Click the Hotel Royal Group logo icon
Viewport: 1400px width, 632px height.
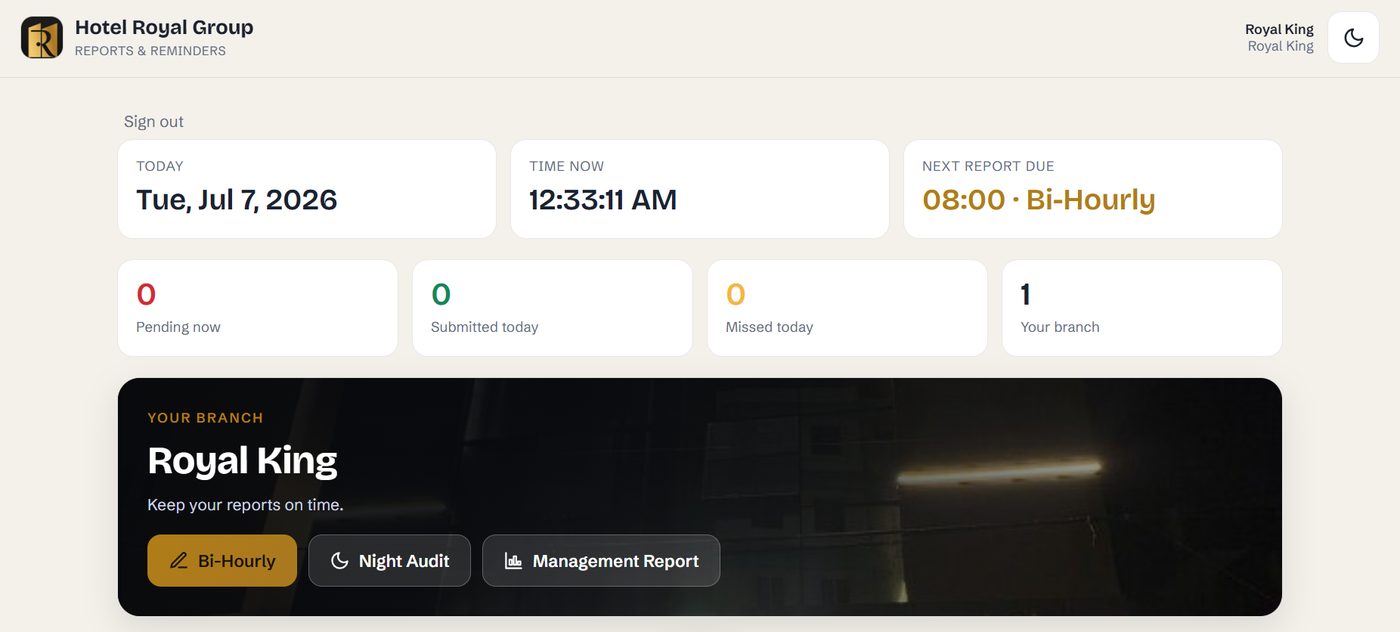point(42,38)
